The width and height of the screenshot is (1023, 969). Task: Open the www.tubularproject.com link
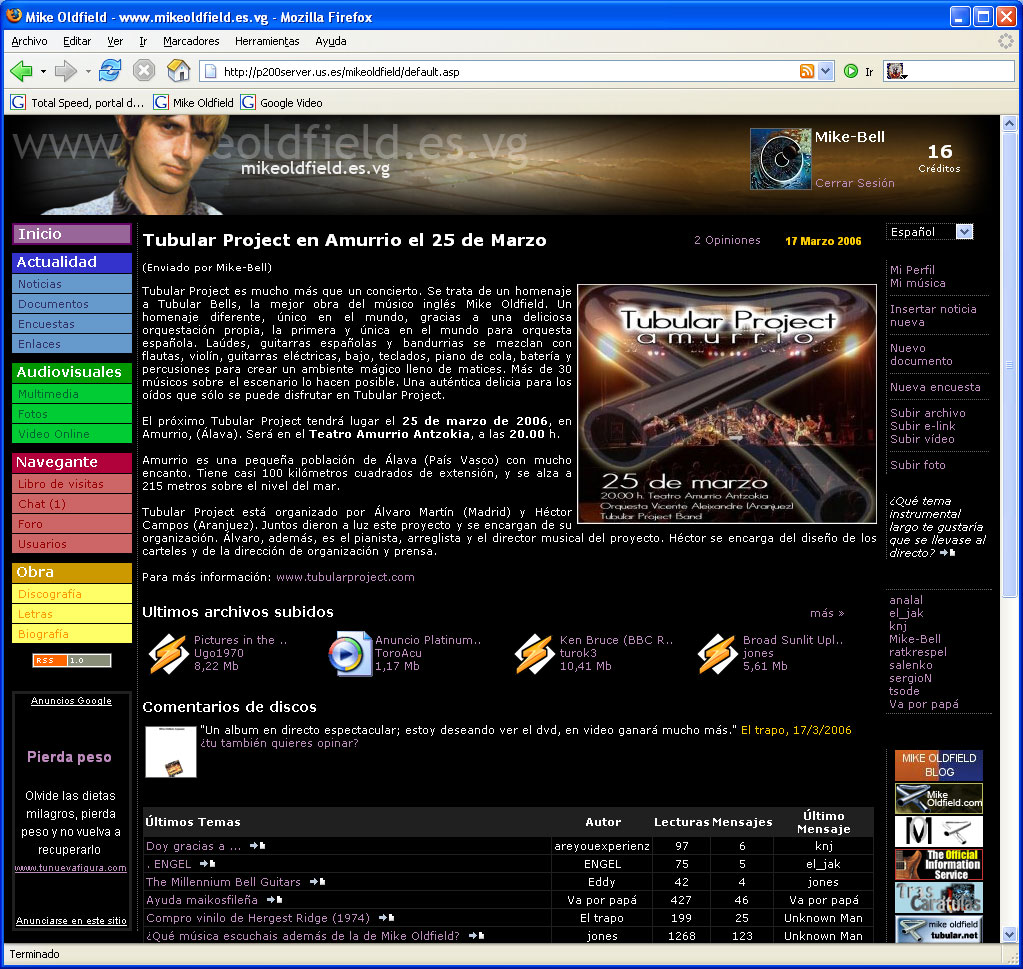[345, 577]
